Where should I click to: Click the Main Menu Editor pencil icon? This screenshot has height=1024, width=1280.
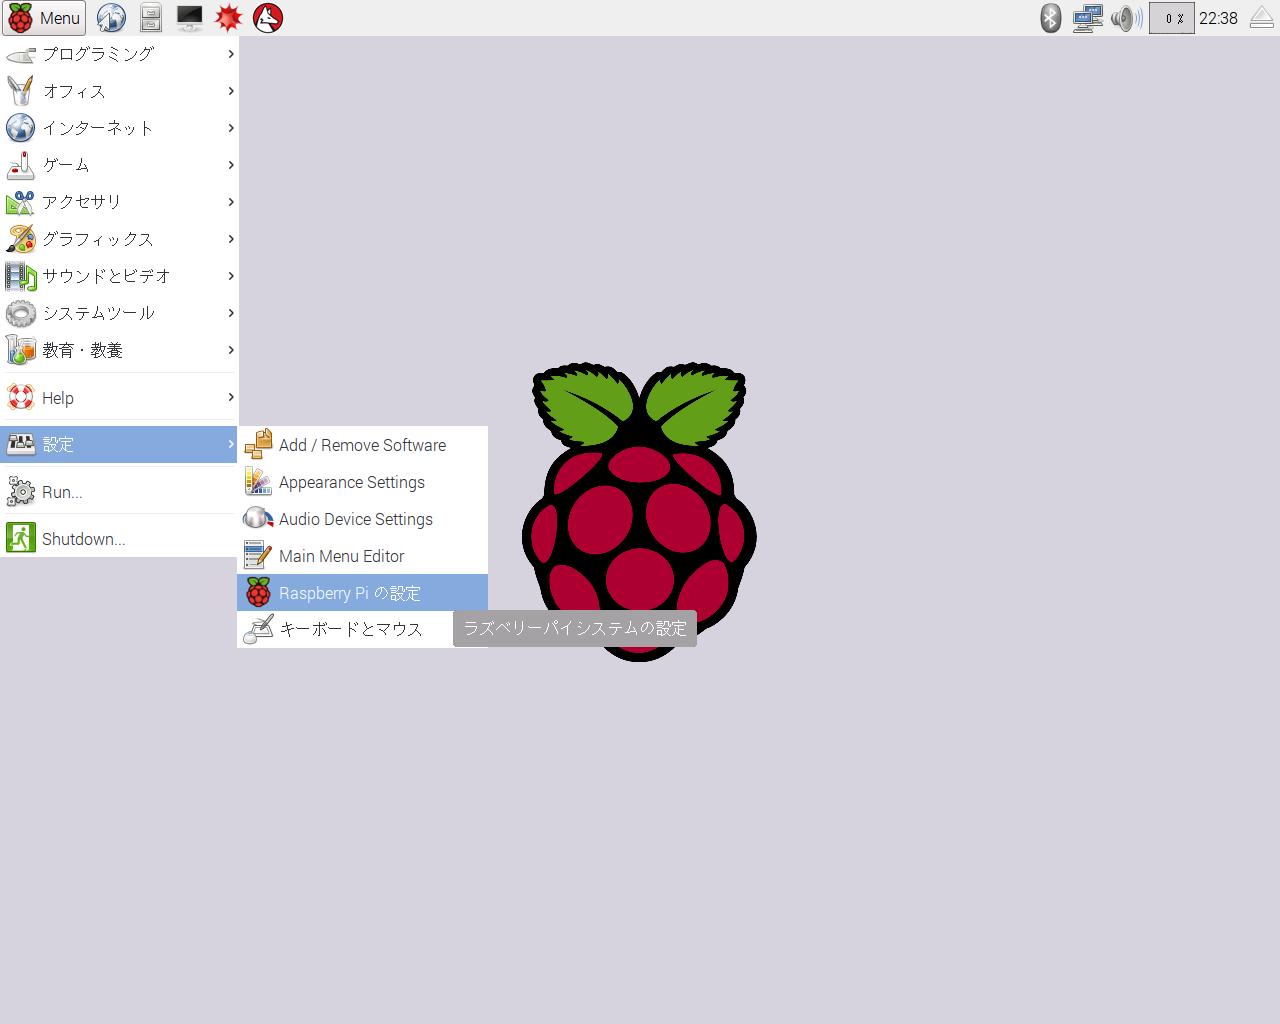point(258,555)
